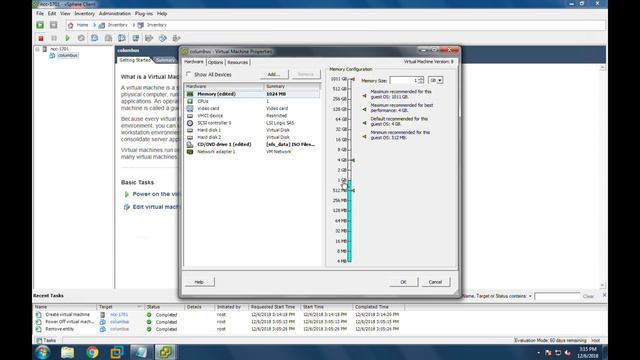Click the Memory Size spinner arrows
This screenshot has width=640, height=360.
pos(421,80)
